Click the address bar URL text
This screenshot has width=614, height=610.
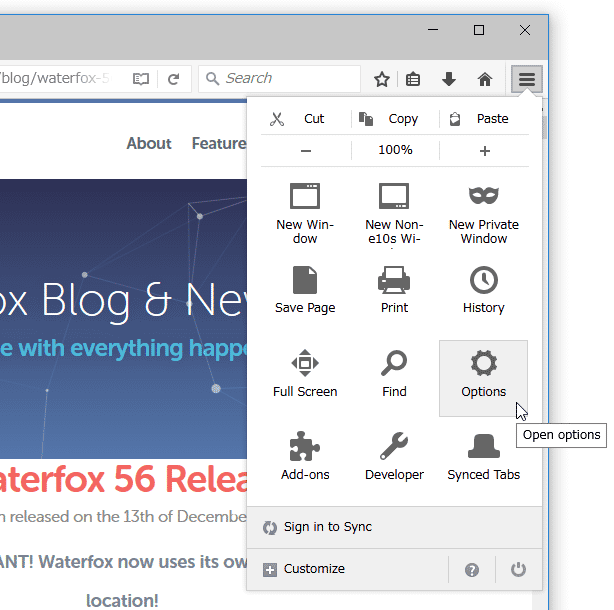55,78
